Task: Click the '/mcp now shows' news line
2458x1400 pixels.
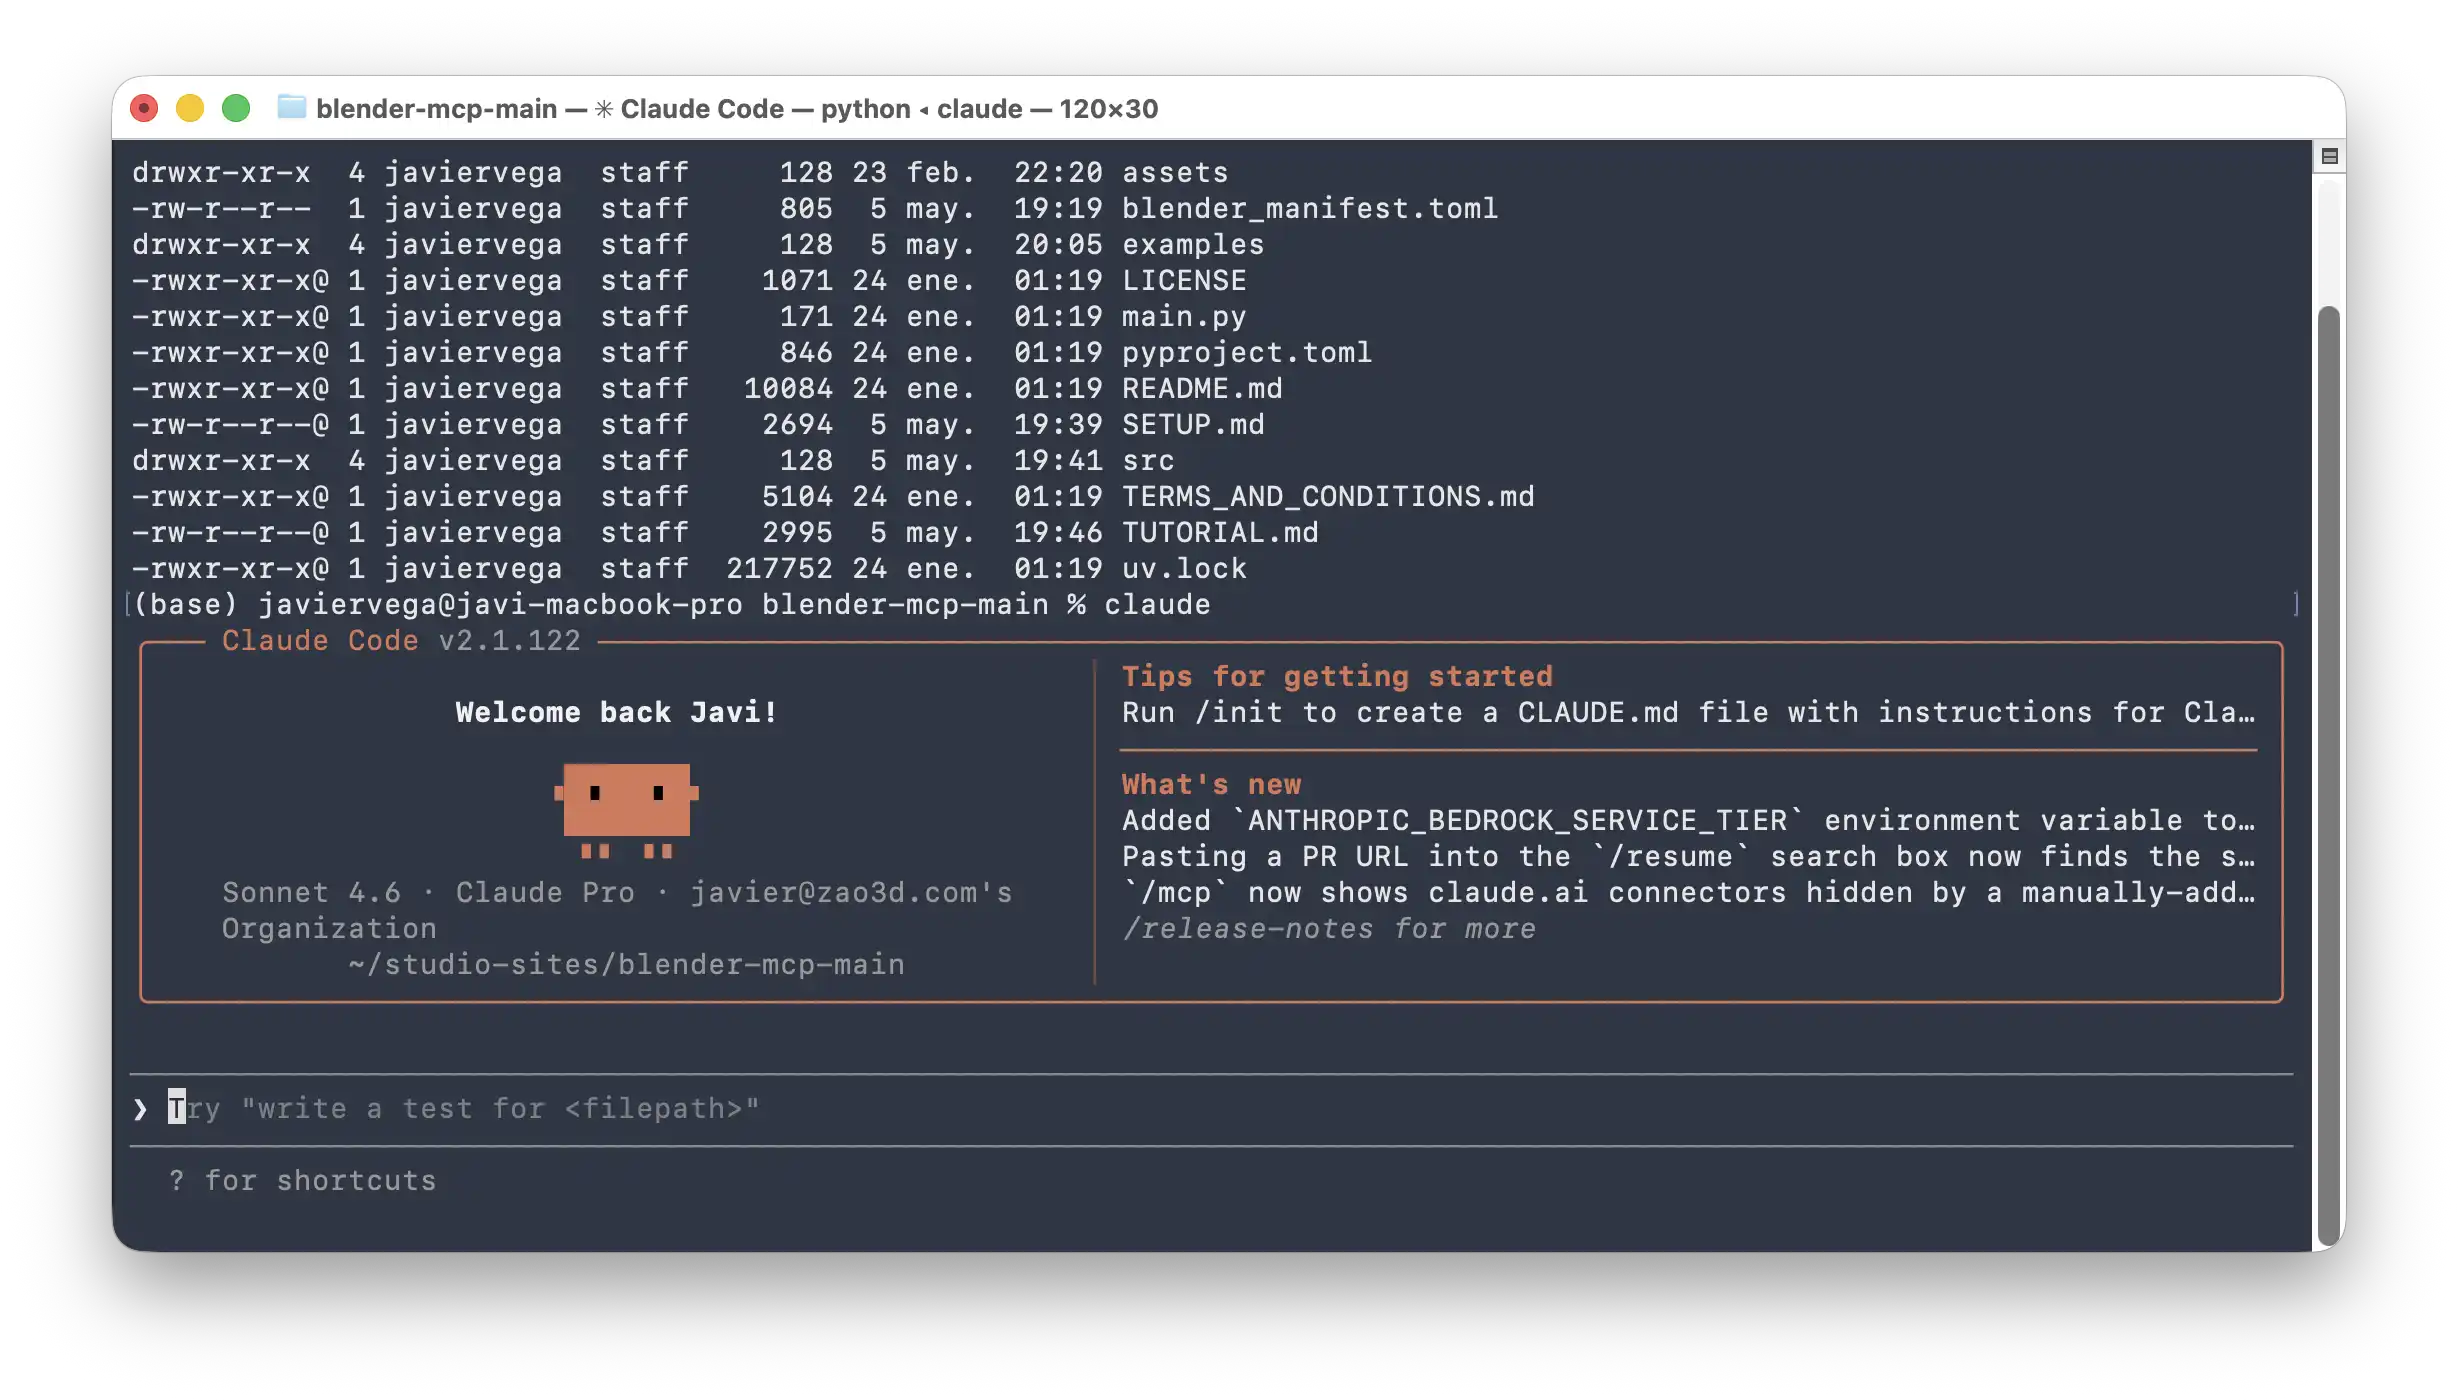Action: coord(1688,892)
